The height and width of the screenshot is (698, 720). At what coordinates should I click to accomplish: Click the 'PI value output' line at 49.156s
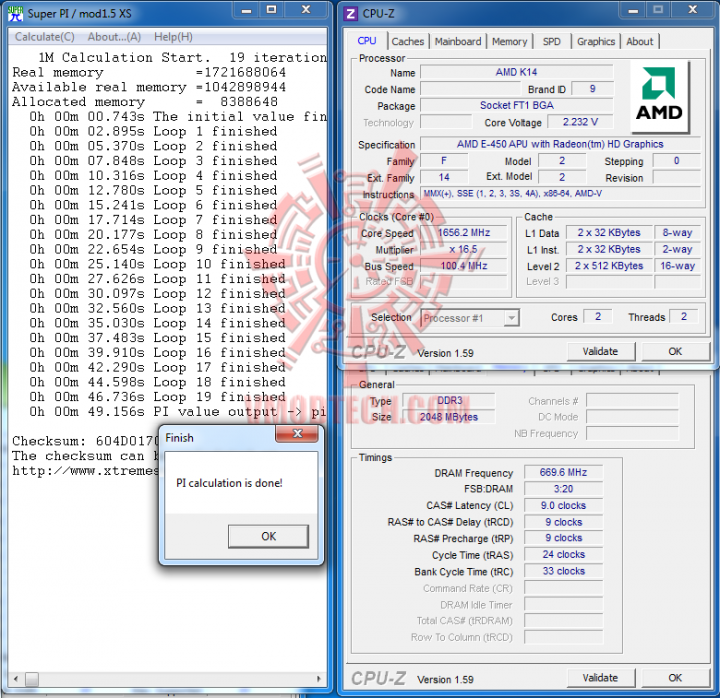[178, 411]
